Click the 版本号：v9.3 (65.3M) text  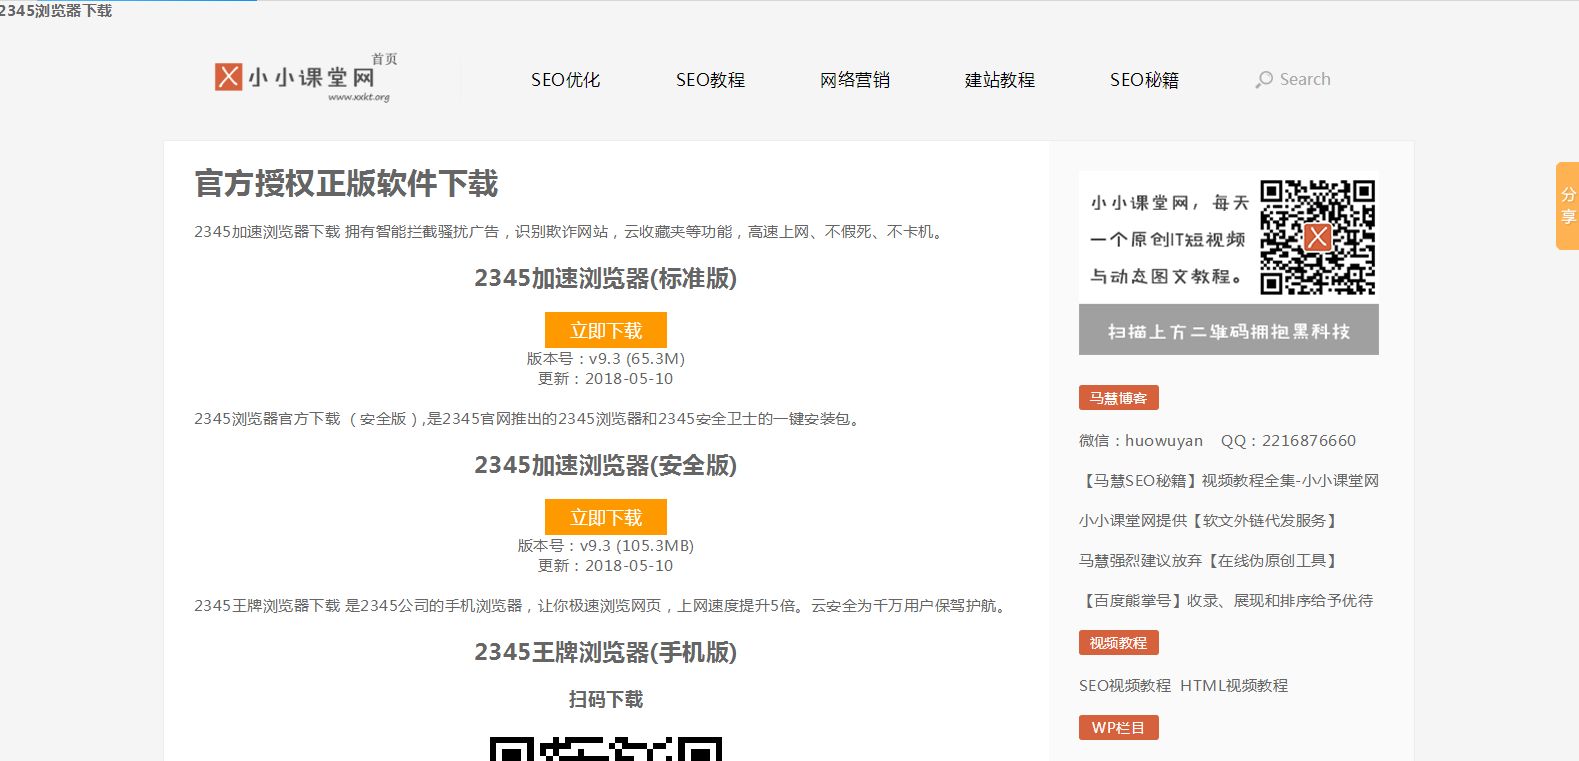(x=606, y=359)
